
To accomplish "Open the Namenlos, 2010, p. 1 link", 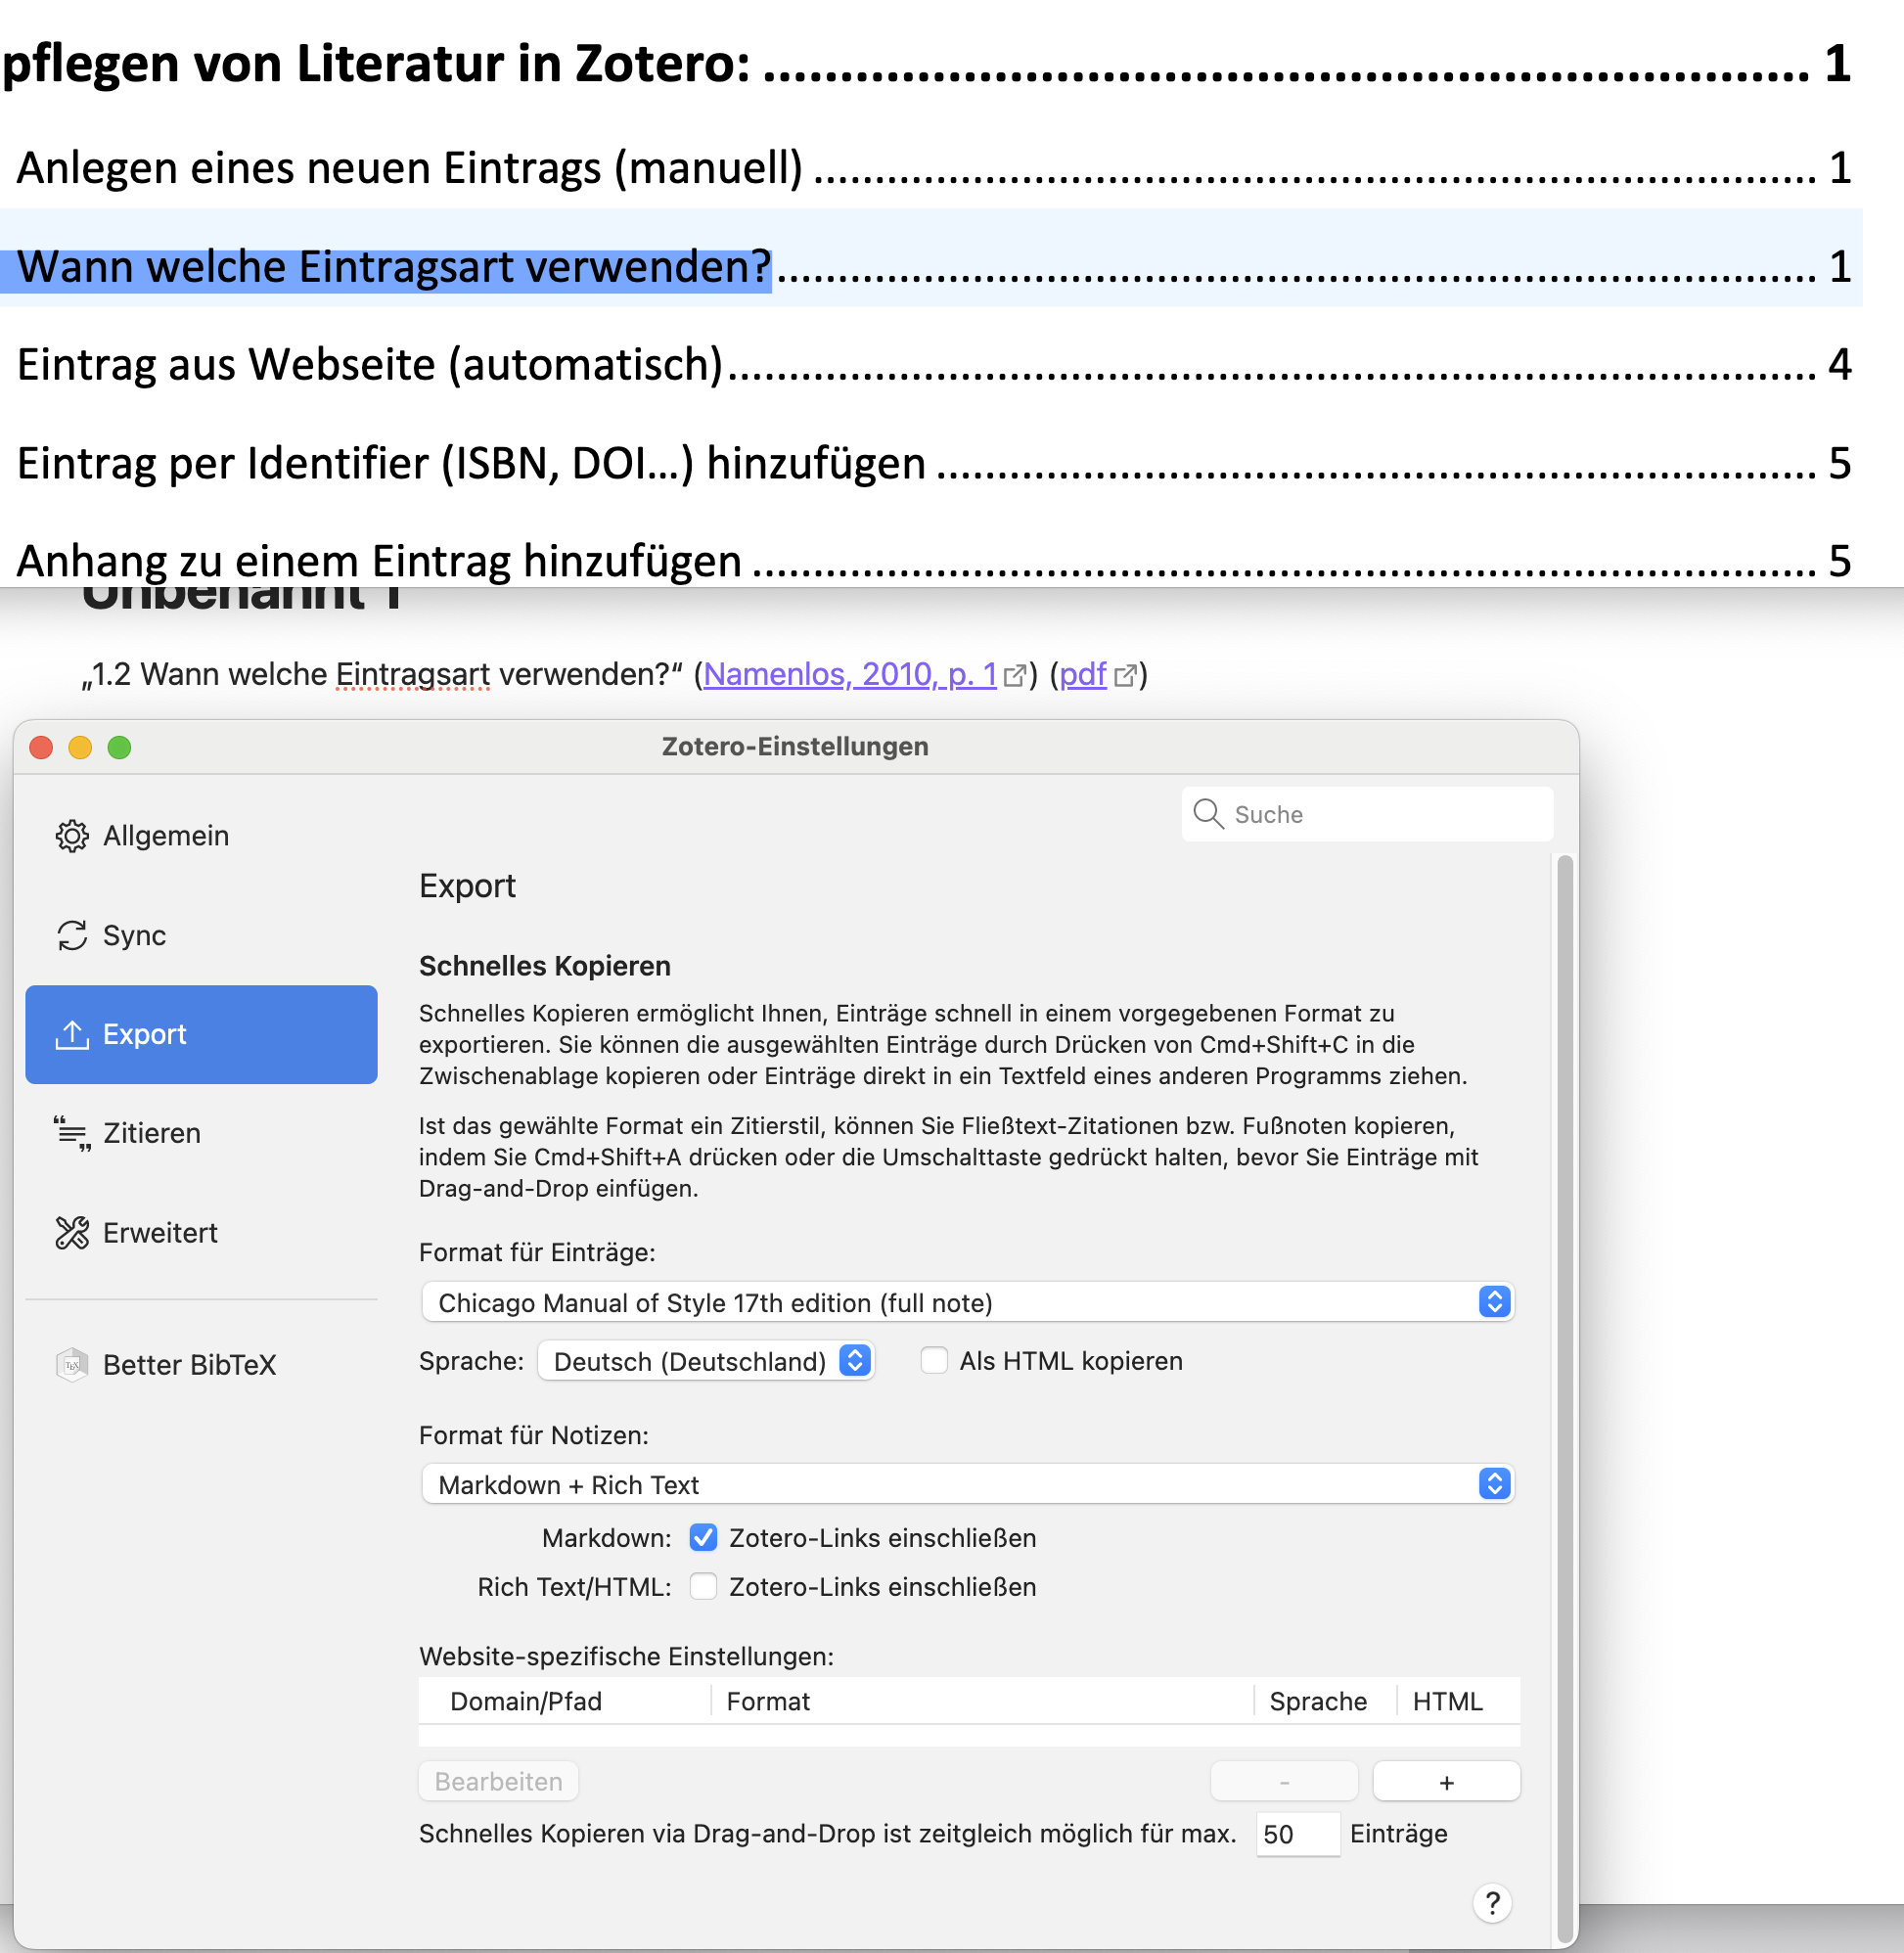I will [850, 675].
